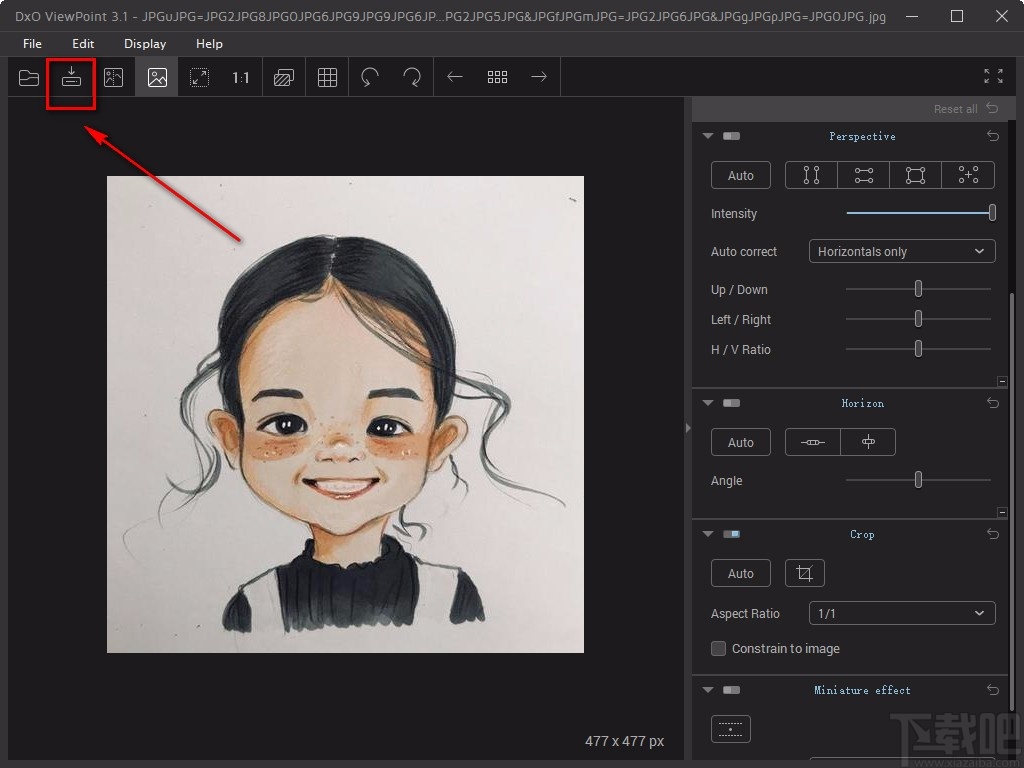Viewport: 1024px width, 768px height.
Task: Select the 8-point perspective tool
Action: pos(968,174)
